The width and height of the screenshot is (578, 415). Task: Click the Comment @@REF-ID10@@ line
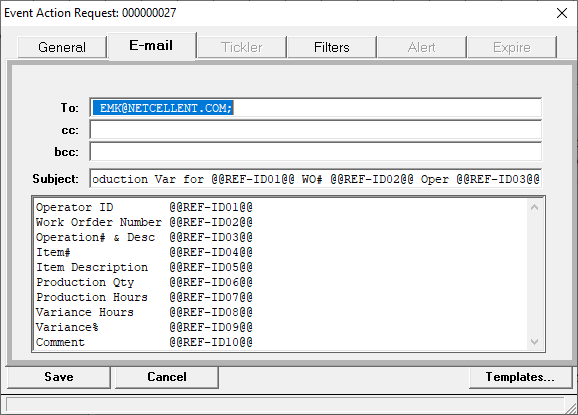(x=144, y=342)
